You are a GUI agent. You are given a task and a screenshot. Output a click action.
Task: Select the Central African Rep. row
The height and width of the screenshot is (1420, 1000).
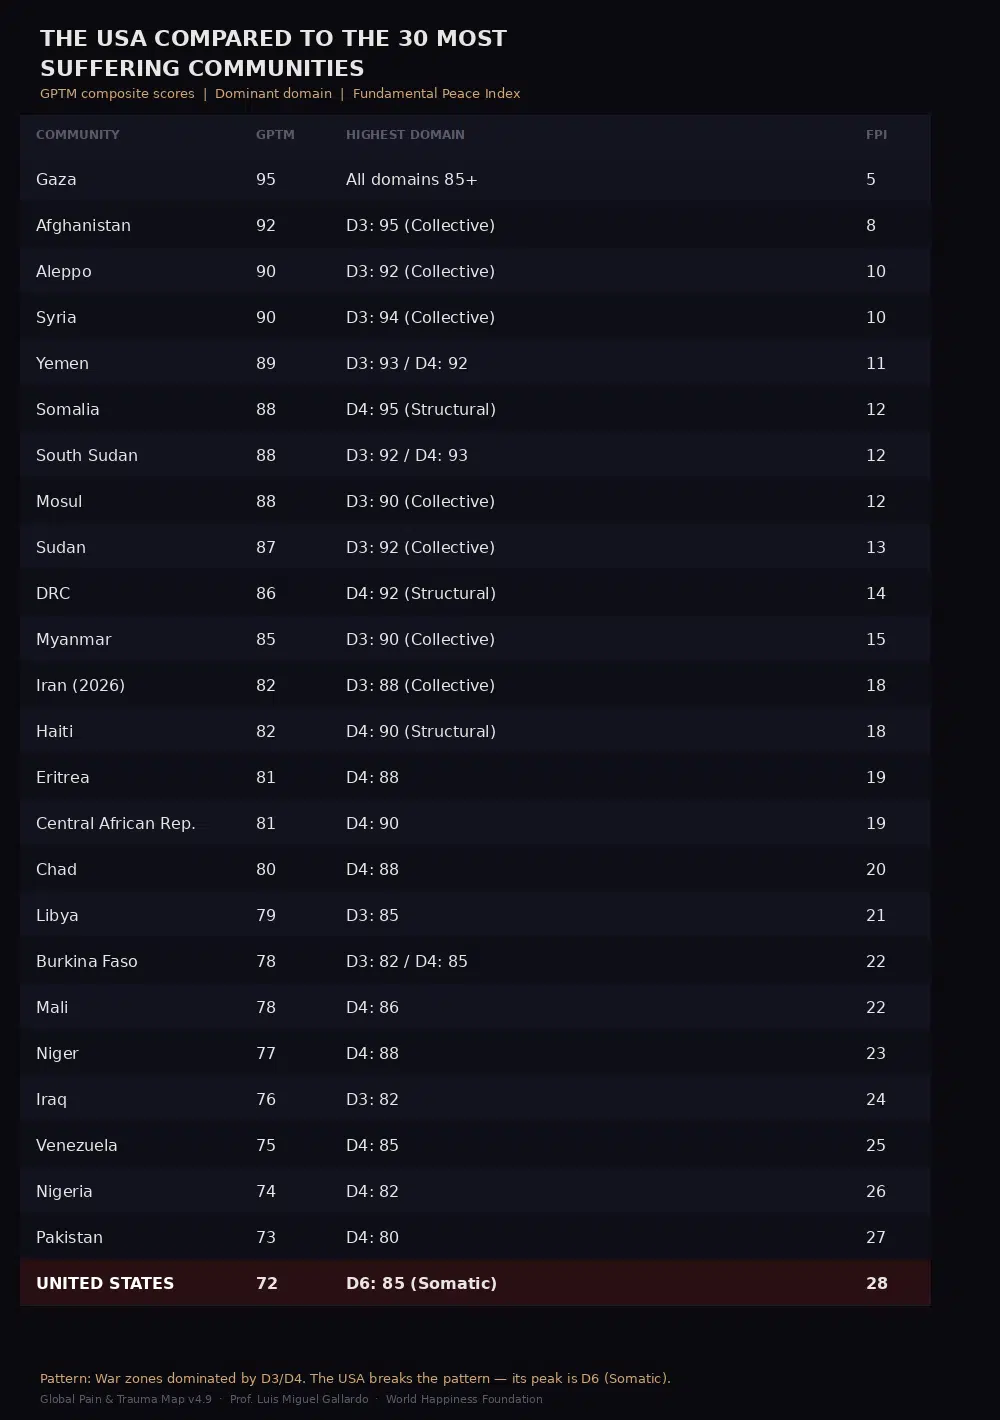(x=116, y=824)
